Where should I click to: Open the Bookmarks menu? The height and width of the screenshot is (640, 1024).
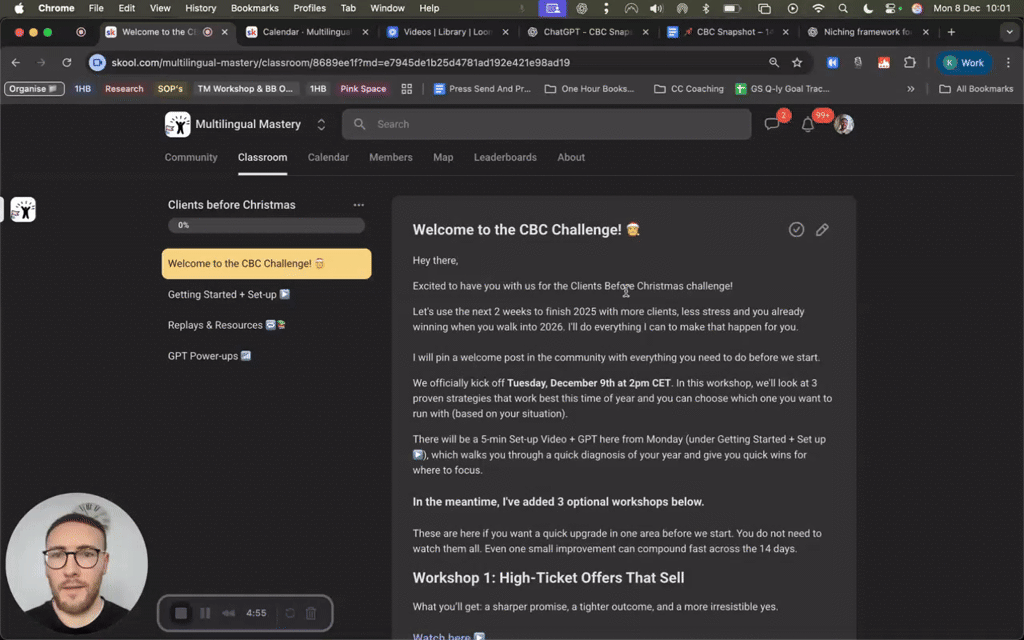(x=255, y=8)
